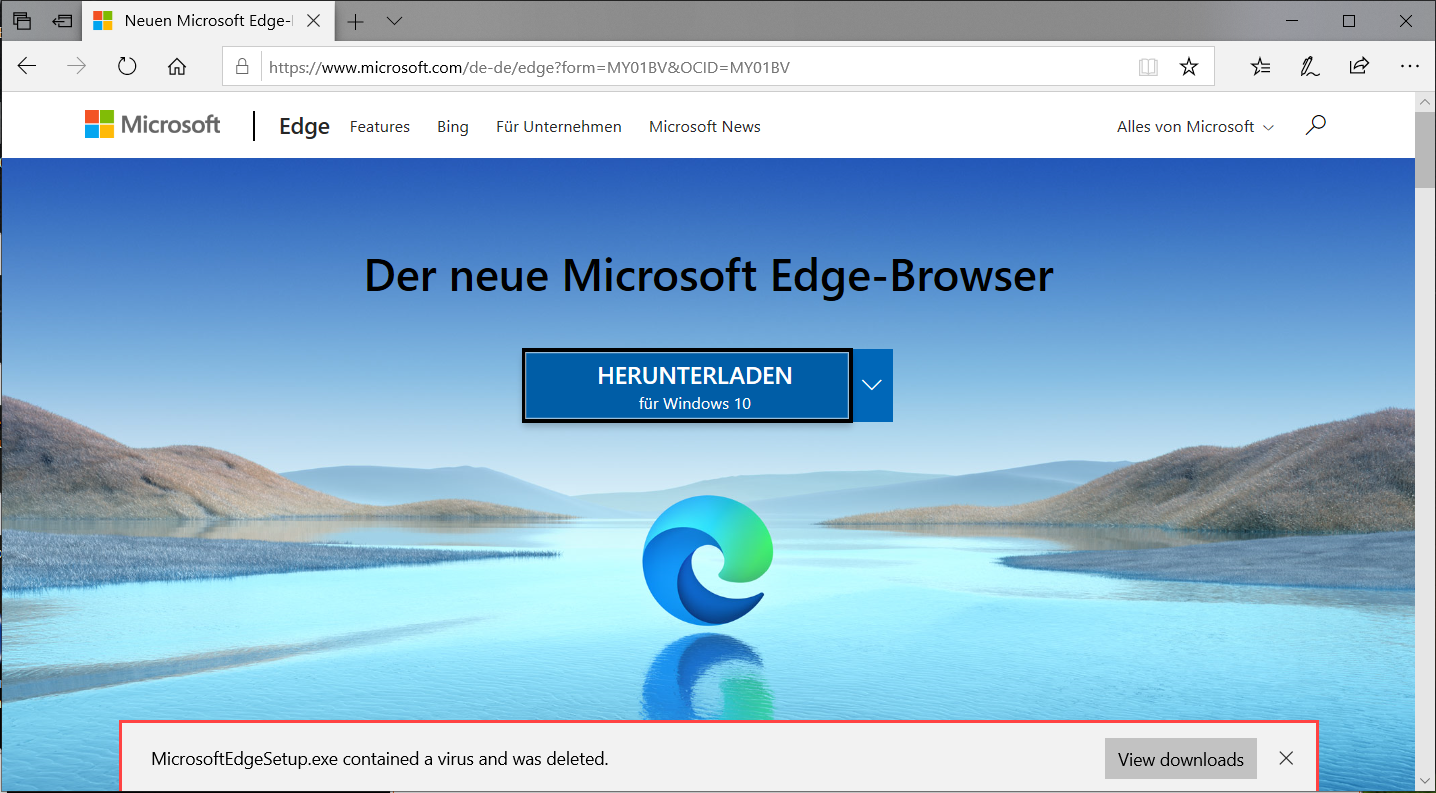Image resolution: width=1436 pixels, height=793 pixels.
Task: Click the Microsoft logo
Action: 153,125
